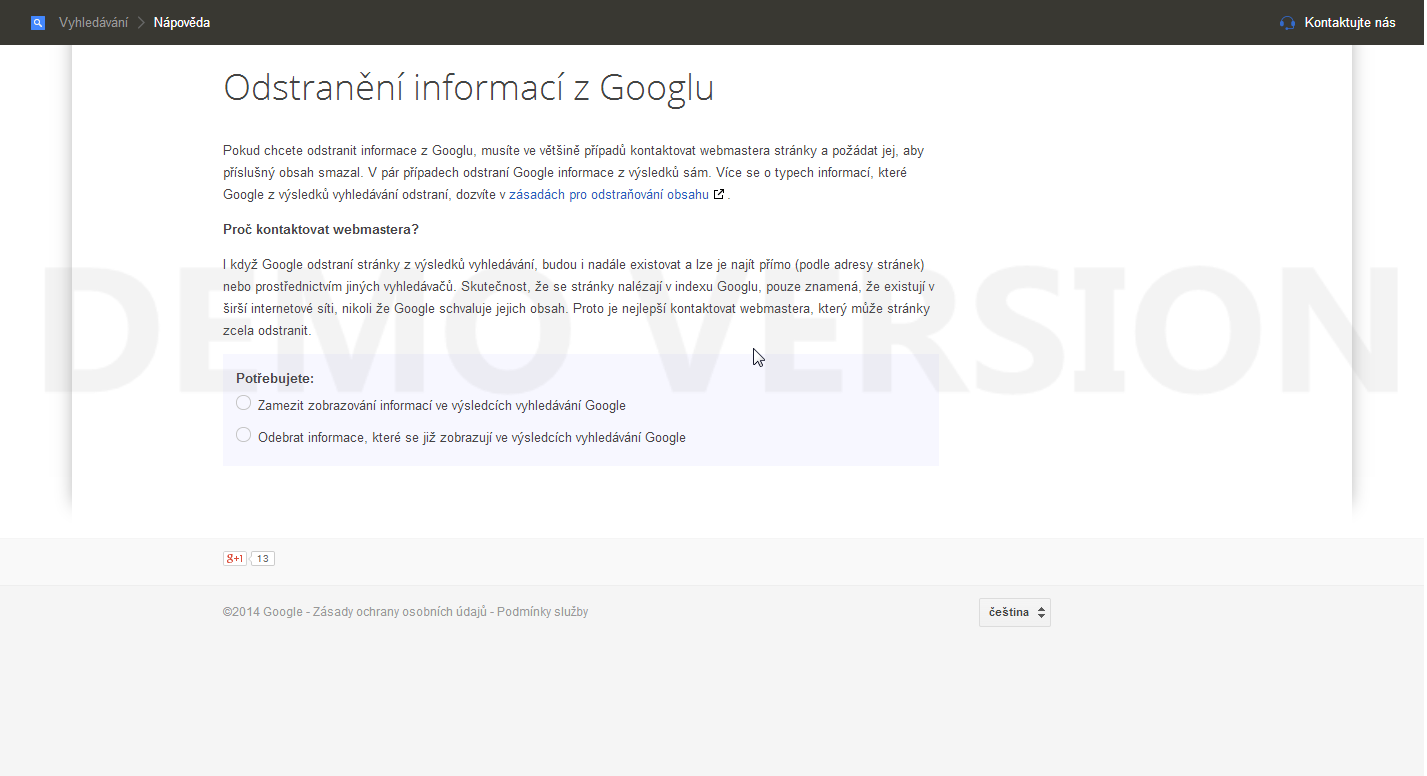Select option Odebrat informace, které se již zobrazují
The width and height of the screenshot is (1427, 776).
point(243,434)
